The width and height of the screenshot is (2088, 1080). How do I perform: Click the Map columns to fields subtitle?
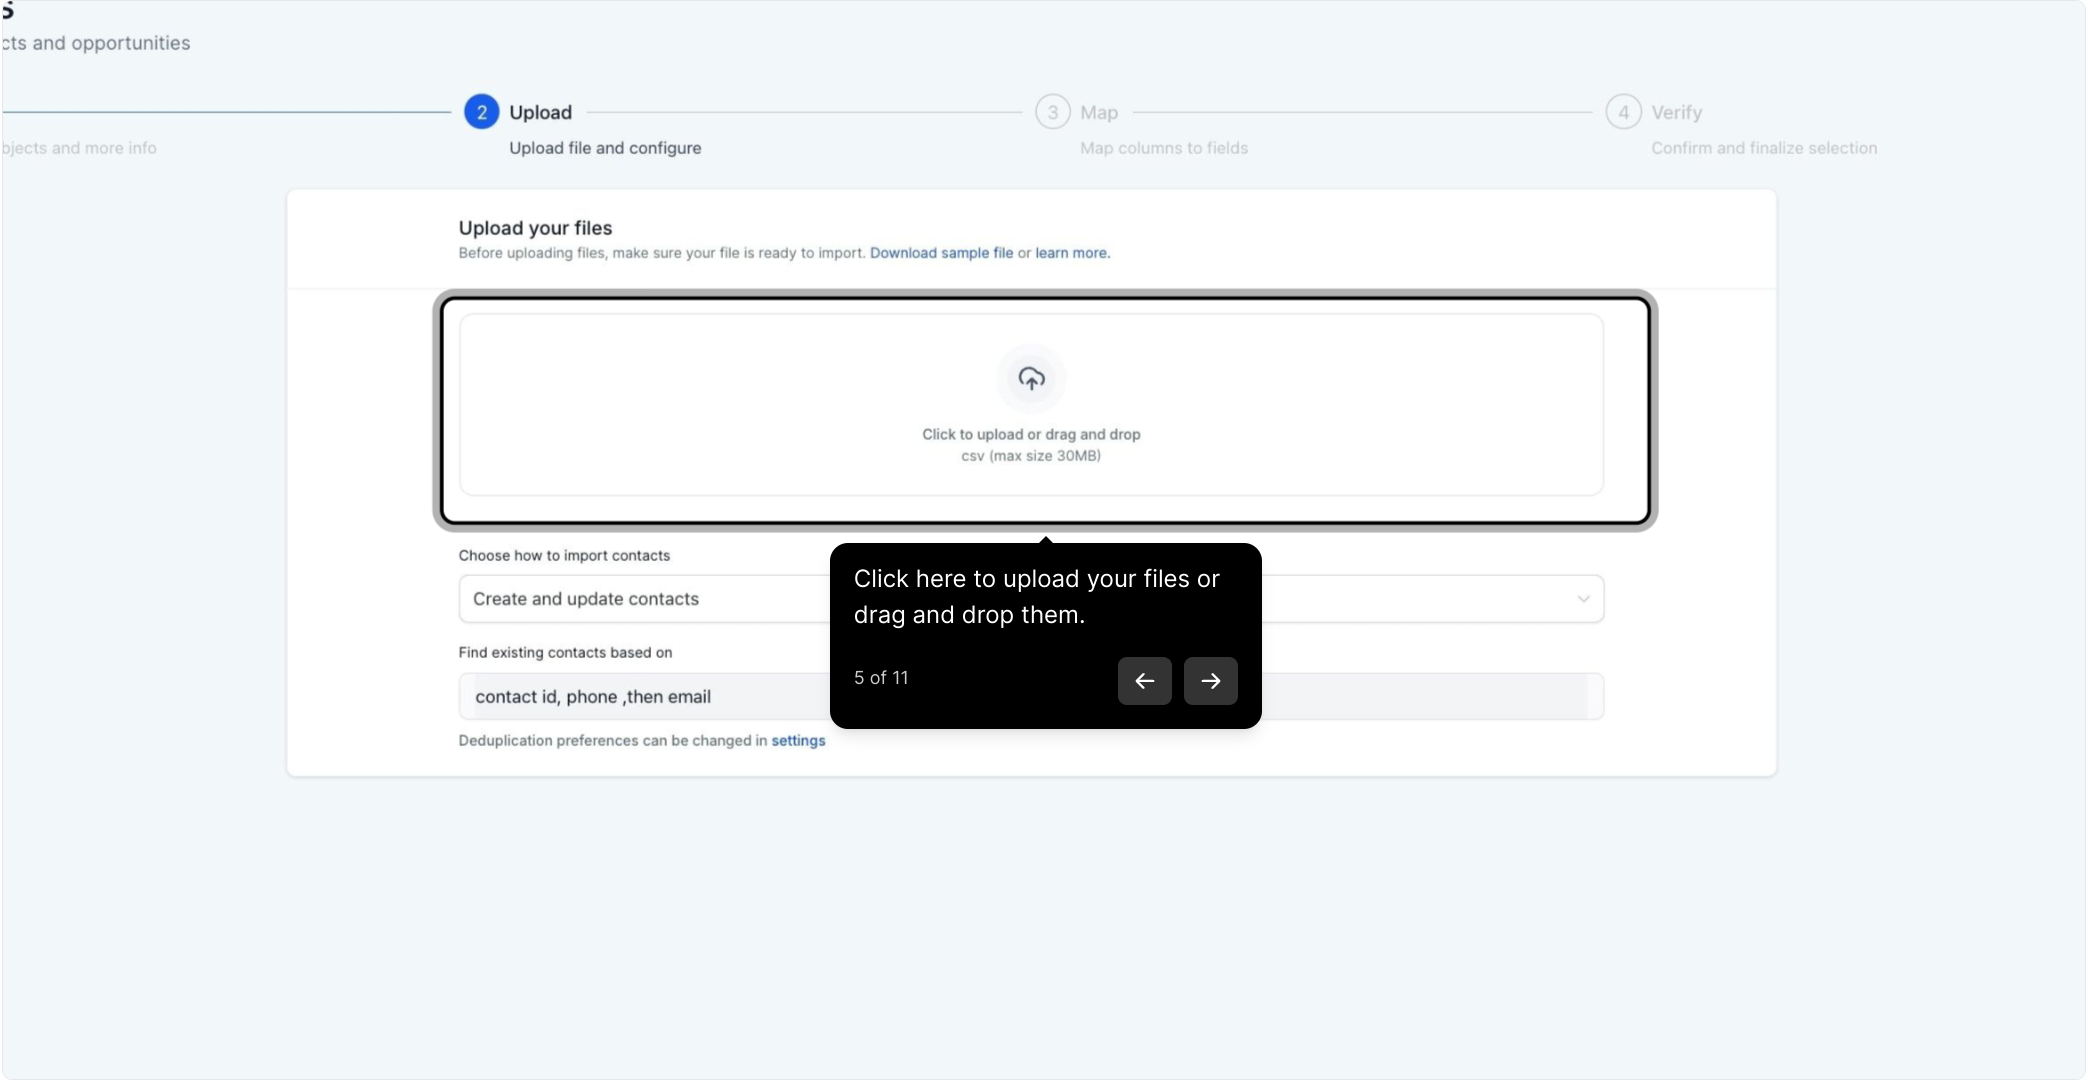(1164, 148)
